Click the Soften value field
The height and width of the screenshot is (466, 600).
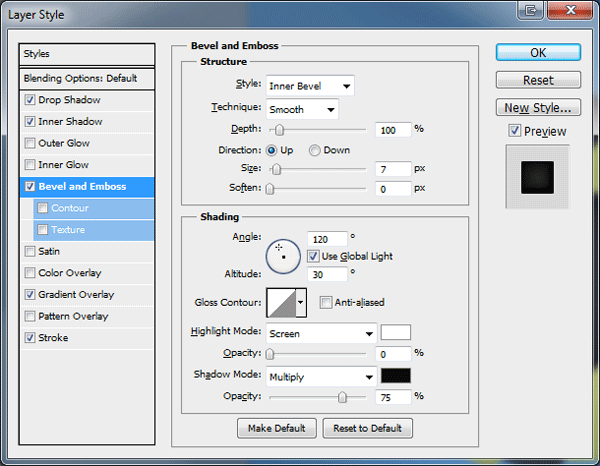393,189
